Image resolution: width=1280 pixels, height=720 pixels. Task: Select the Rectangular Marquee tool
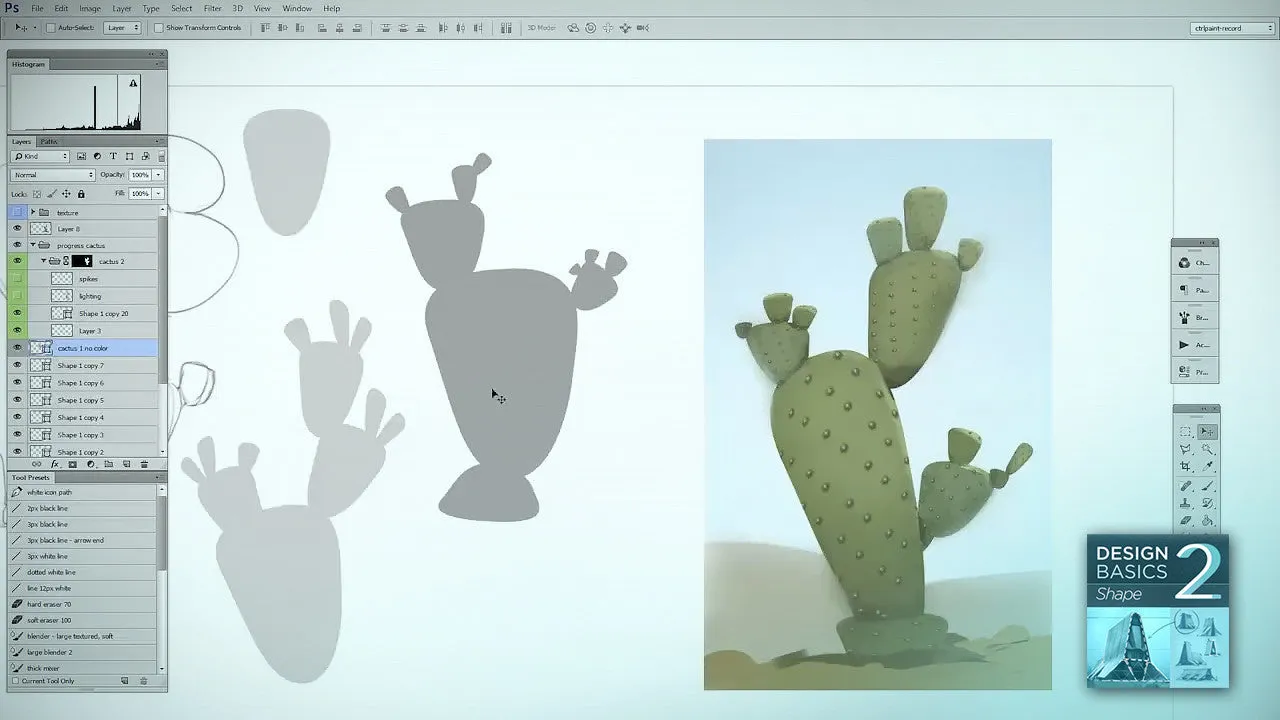[x=1185, y=431]
